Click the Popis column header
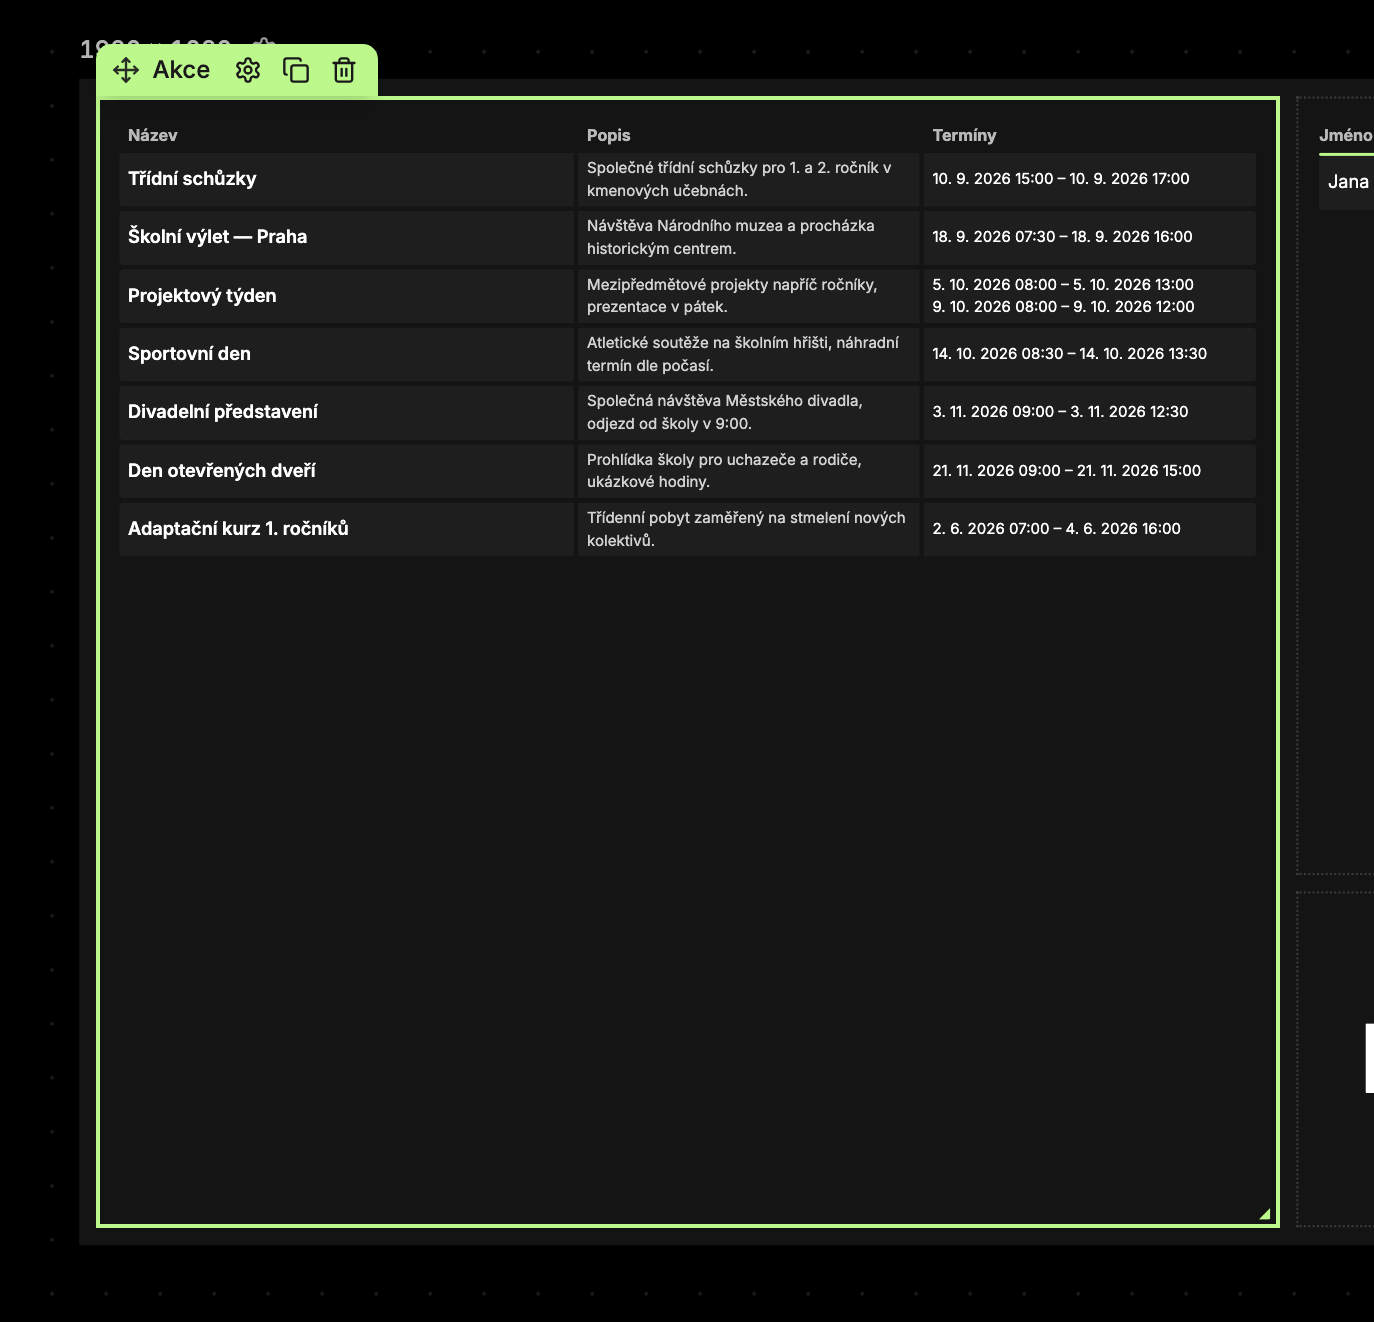 609,135
